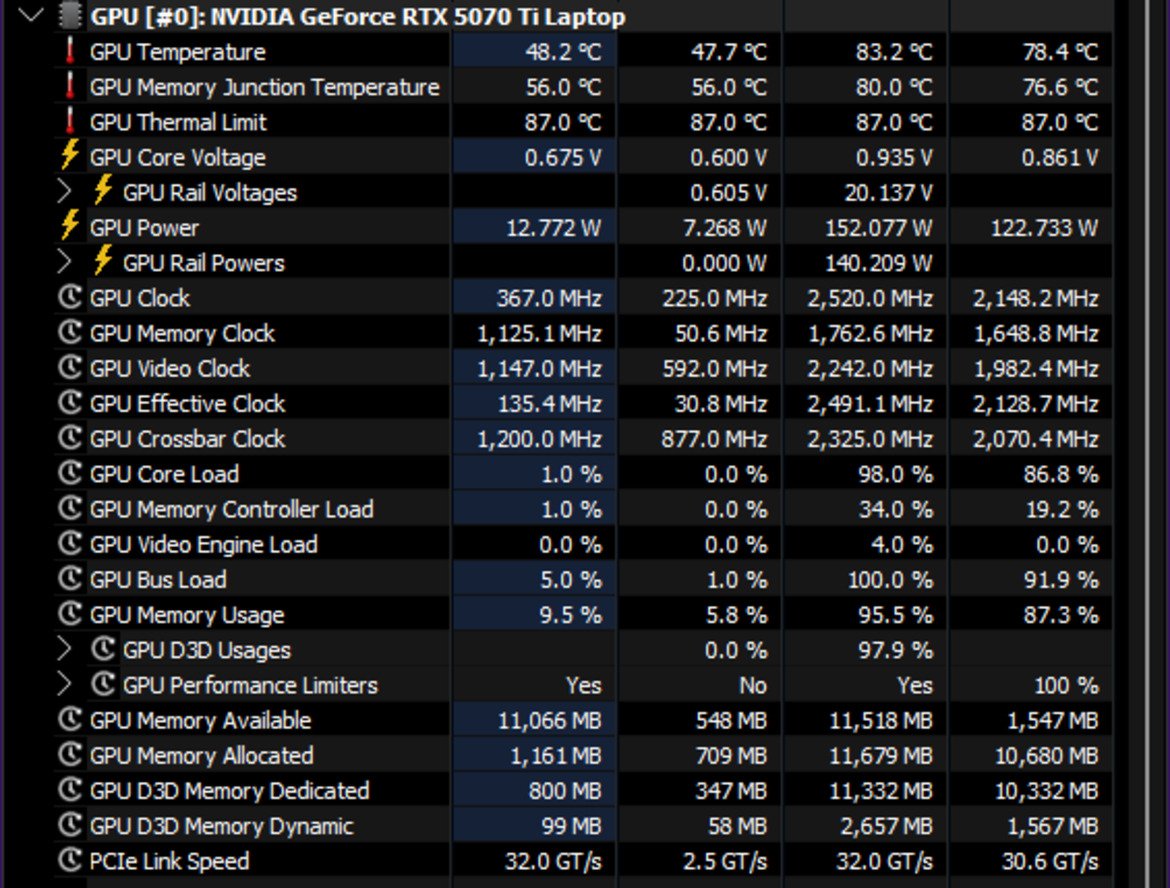The height and width of the screenshot is (888, 1170).
Task: Expand the GPU Rail Voltages row
Action: pos(65,193)
